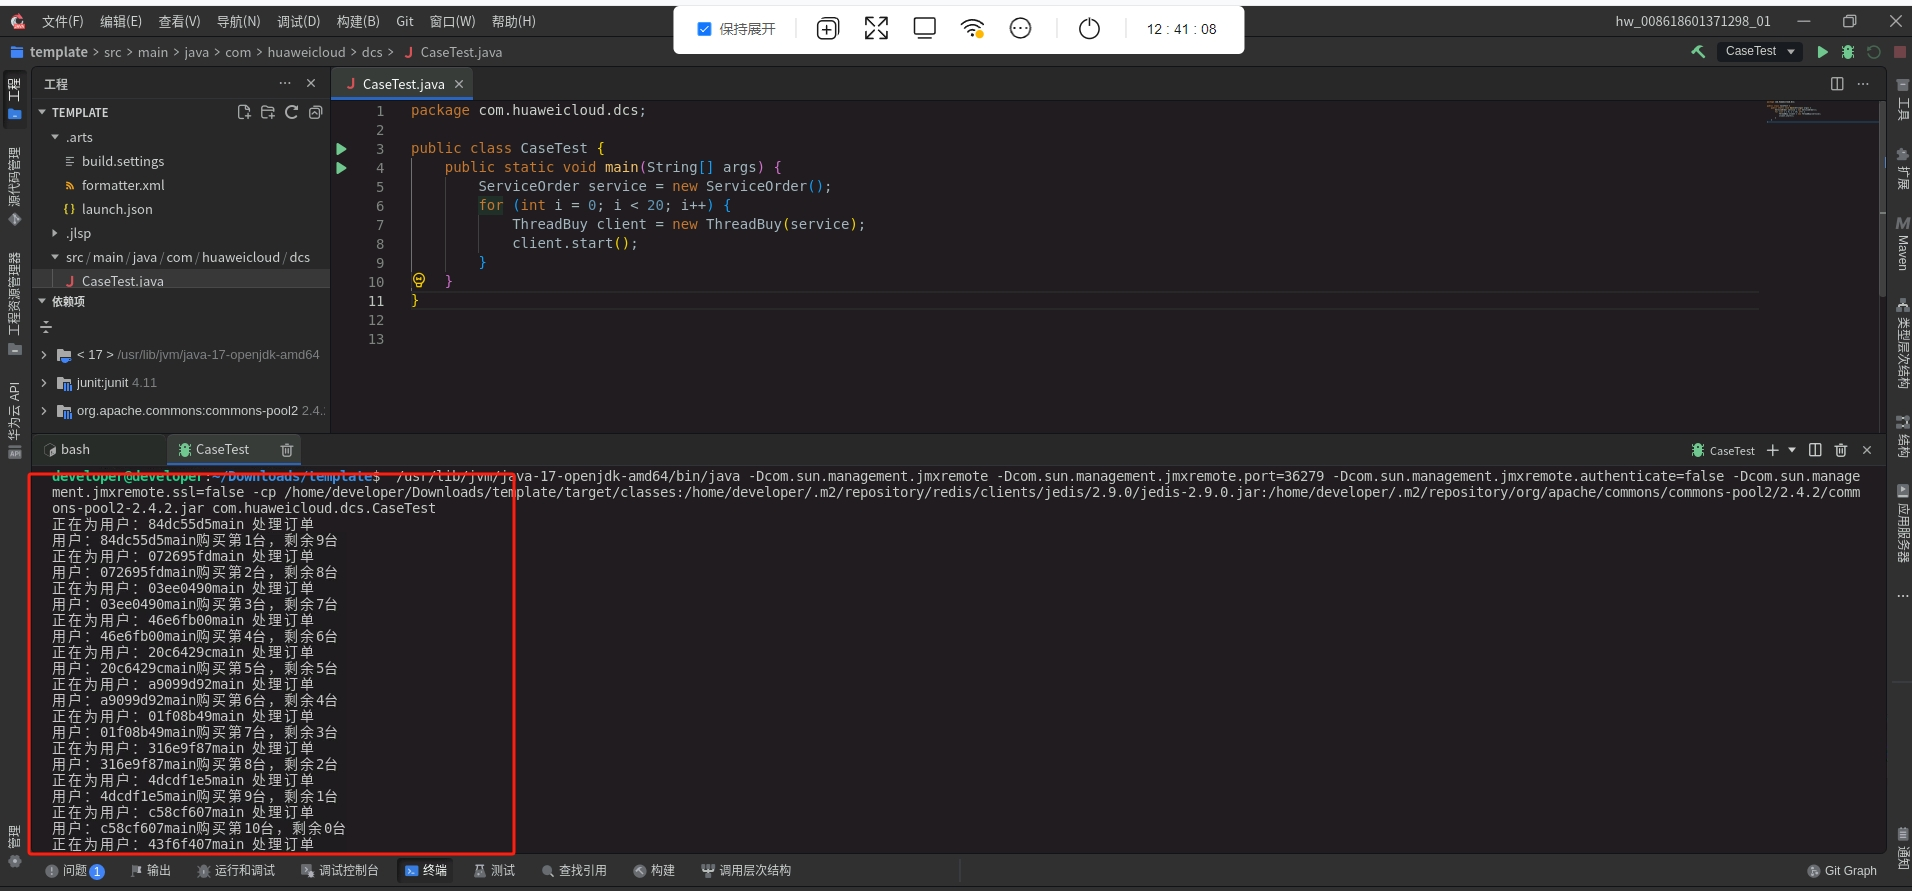Click the power icon in the floating toolbar
1912x891 pixels.
1089,29
